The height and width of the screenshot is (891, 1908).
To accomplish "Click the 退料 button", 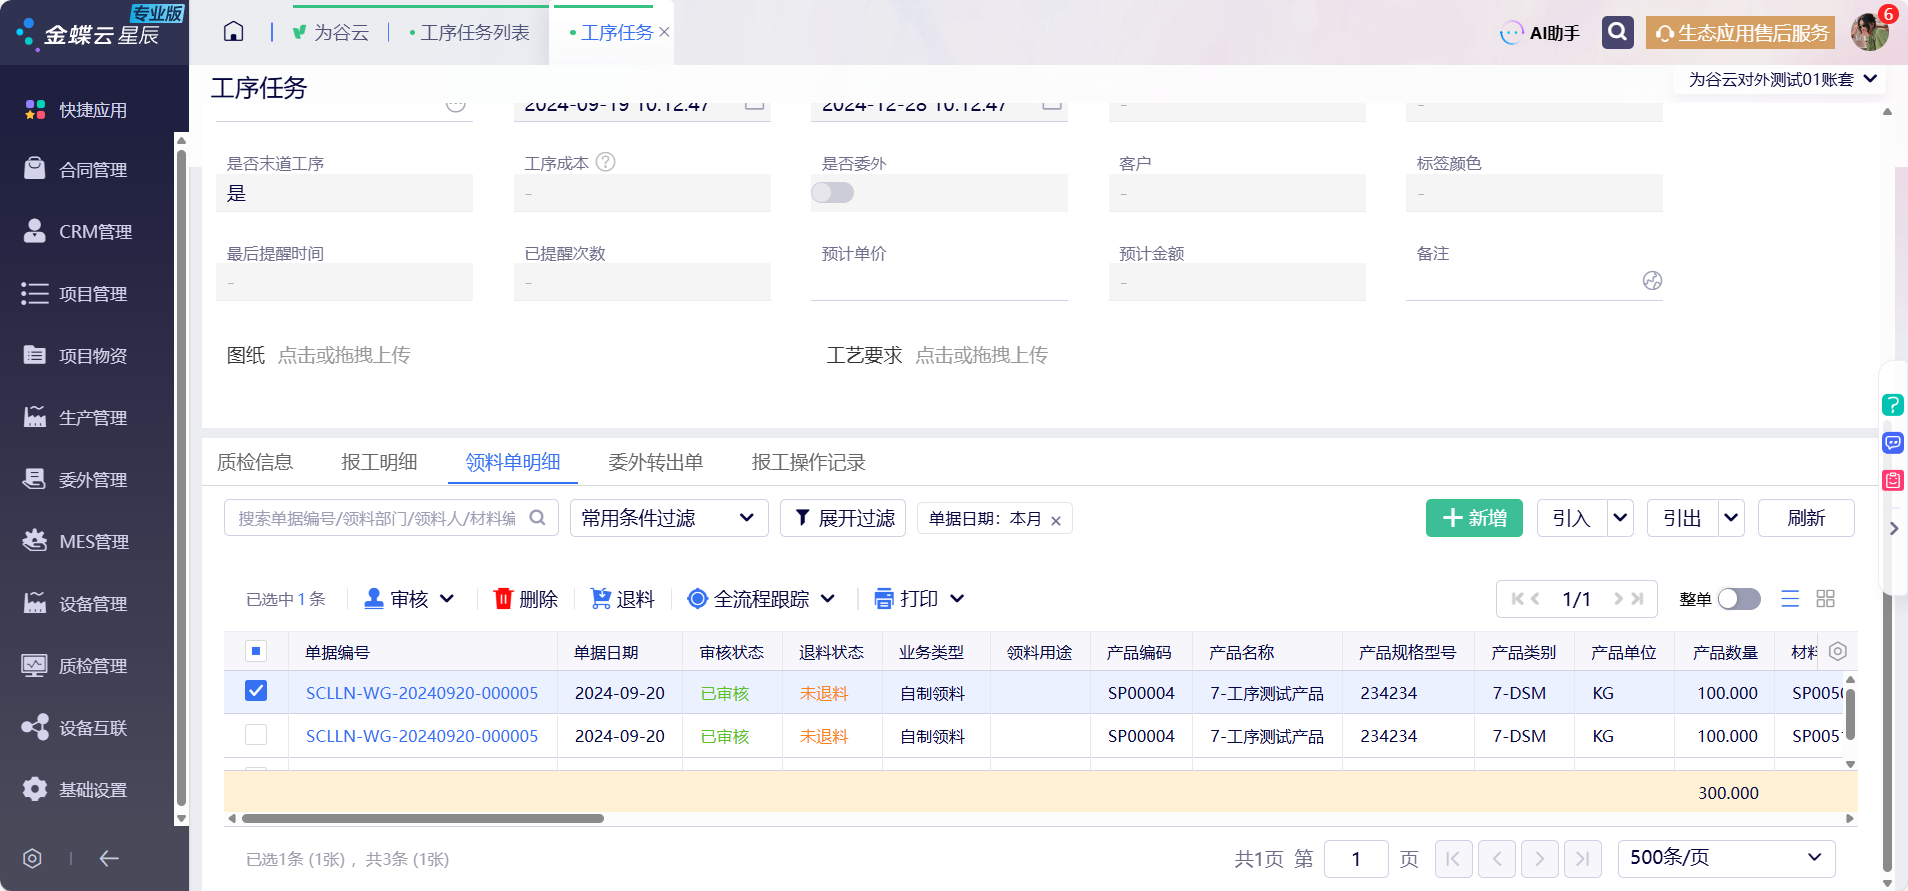I will 622,599.
